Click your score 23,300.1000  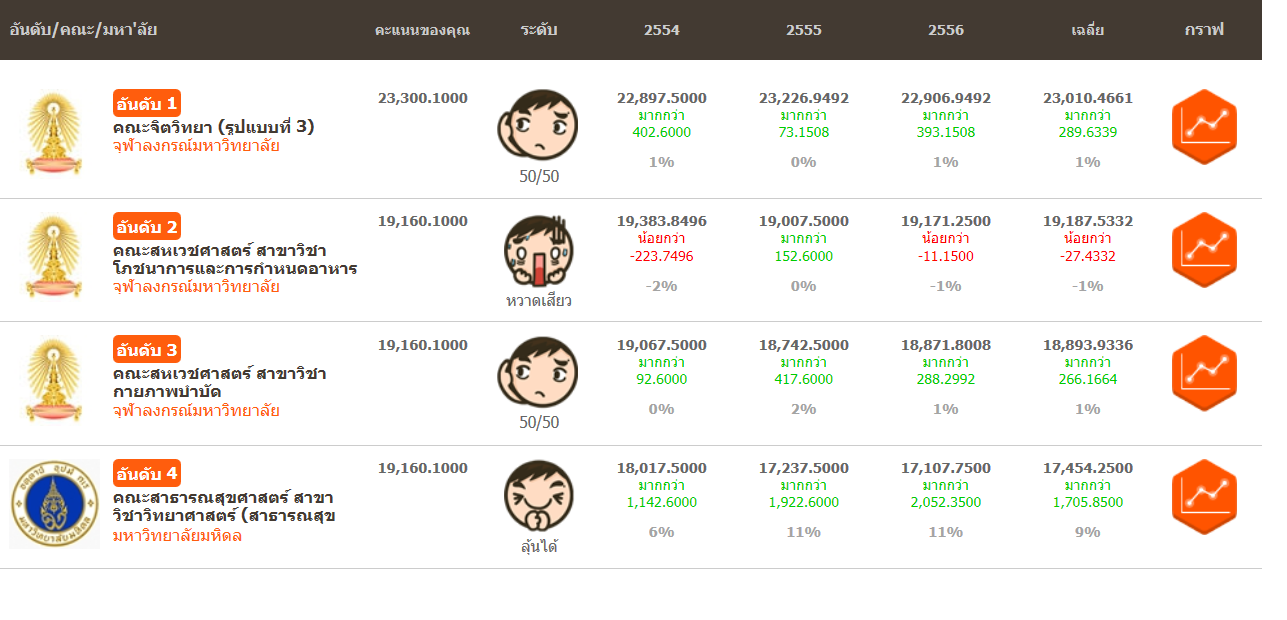pos(423,98)
